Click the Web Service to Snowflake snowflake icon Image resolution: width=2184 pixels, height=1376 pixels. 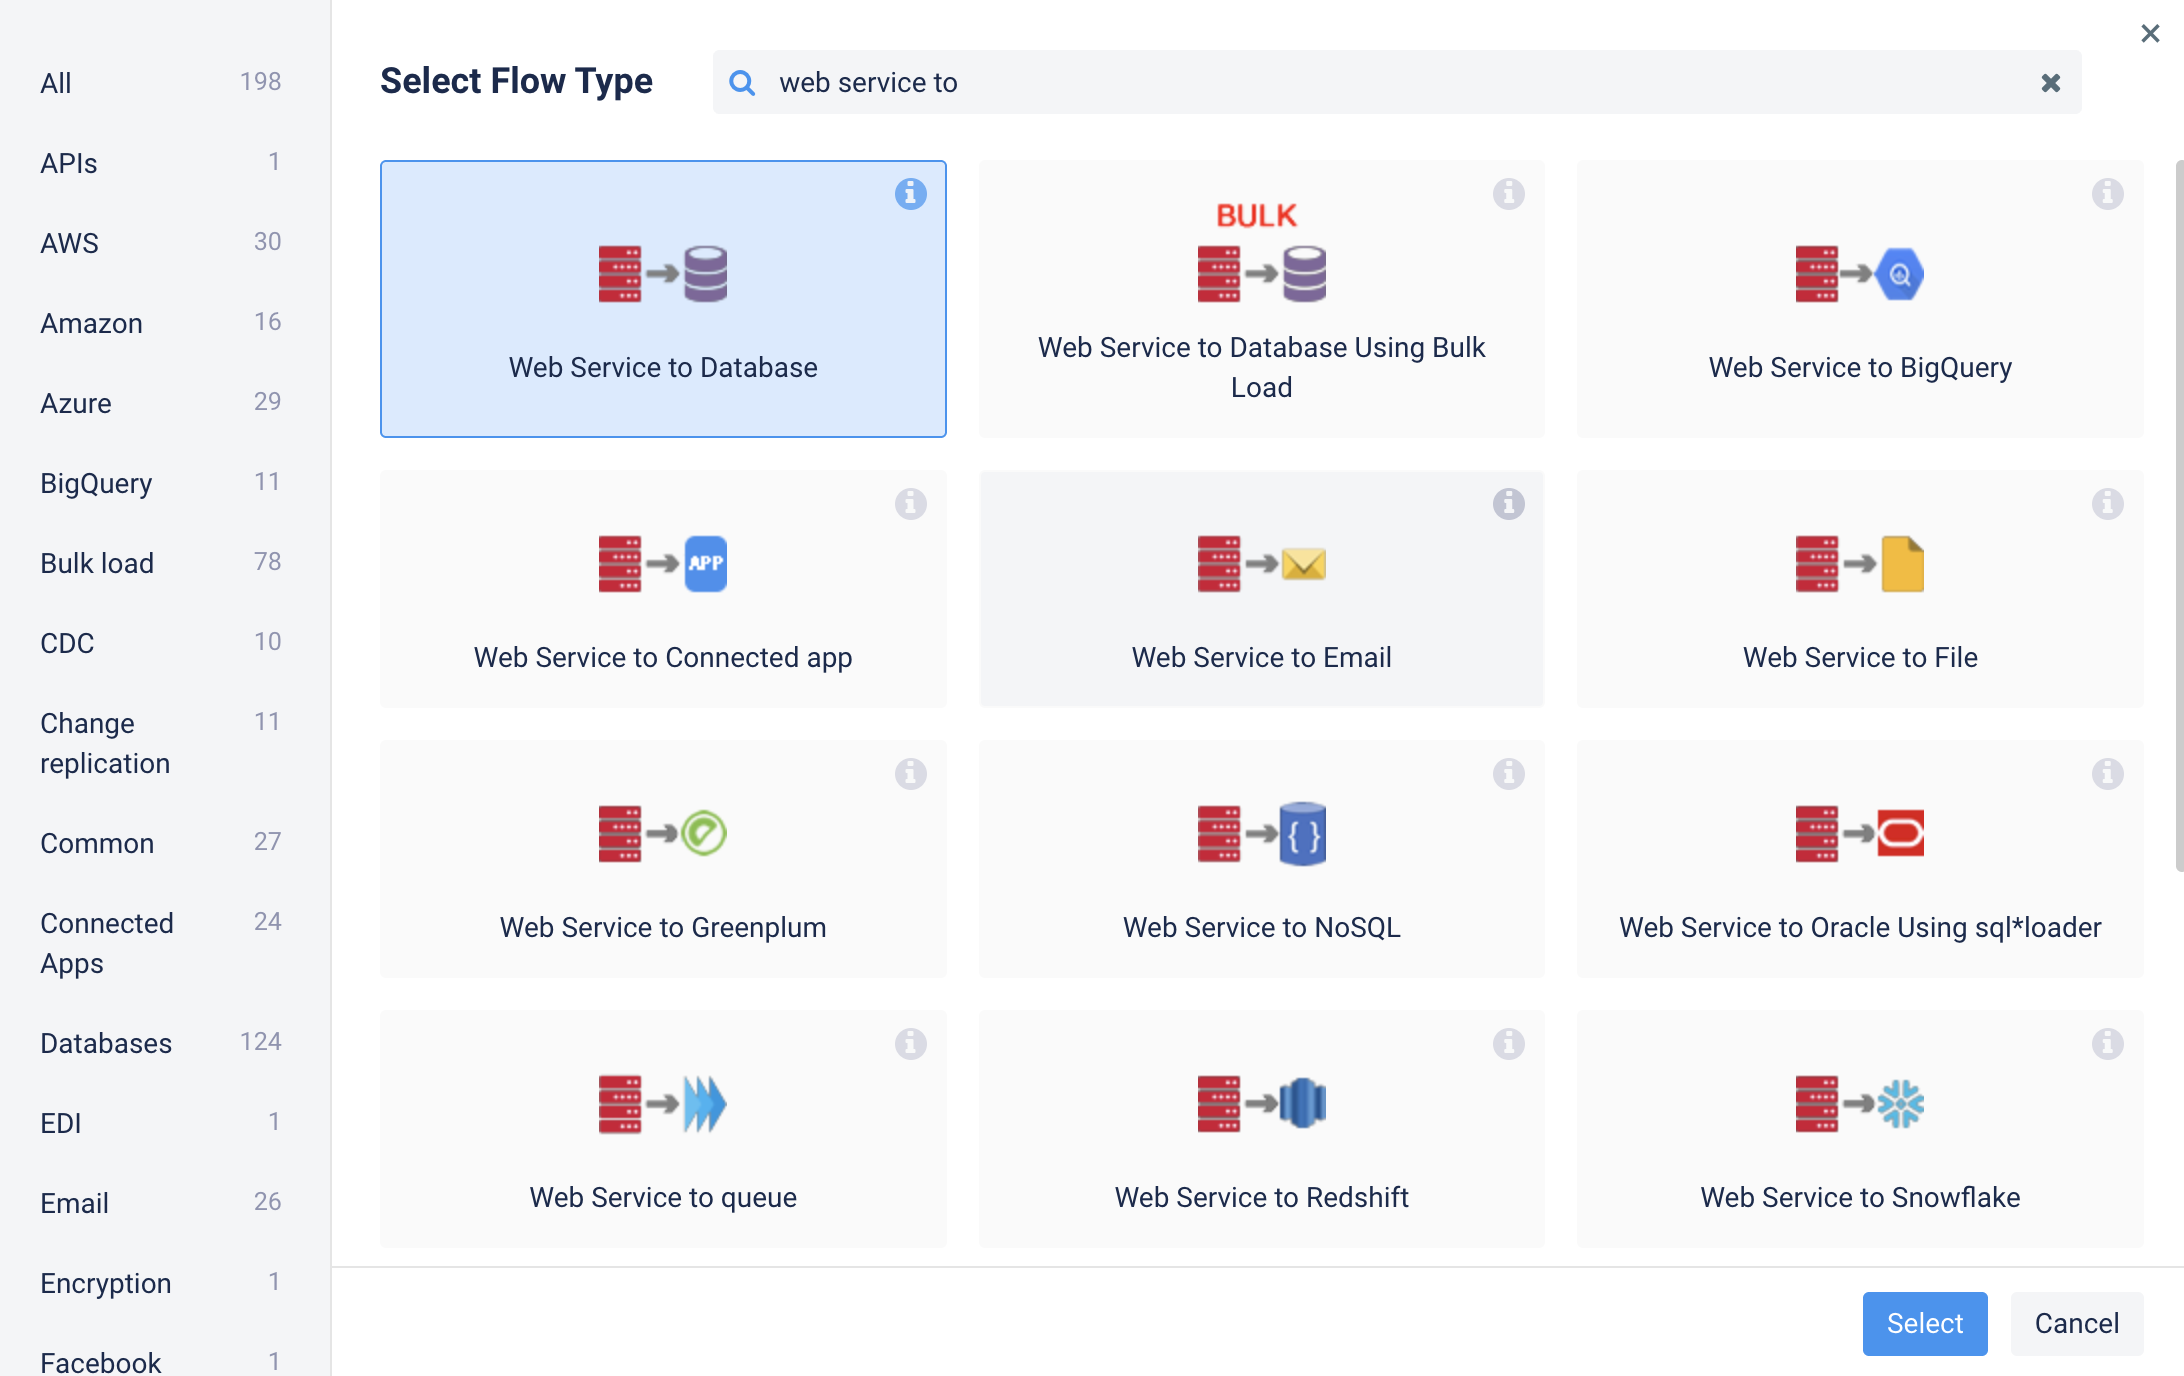click(1901, 1104)
